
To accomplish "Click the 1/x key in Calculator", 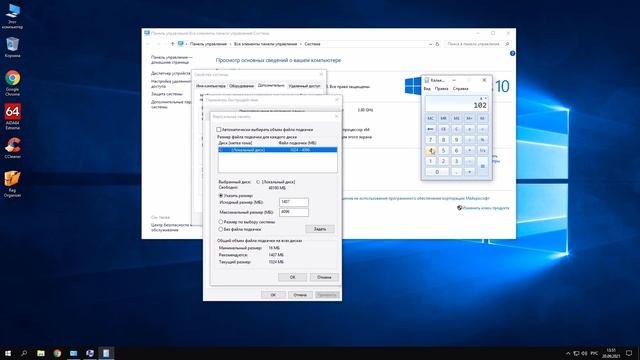I will pyautogui.click(x=482, y=150).
